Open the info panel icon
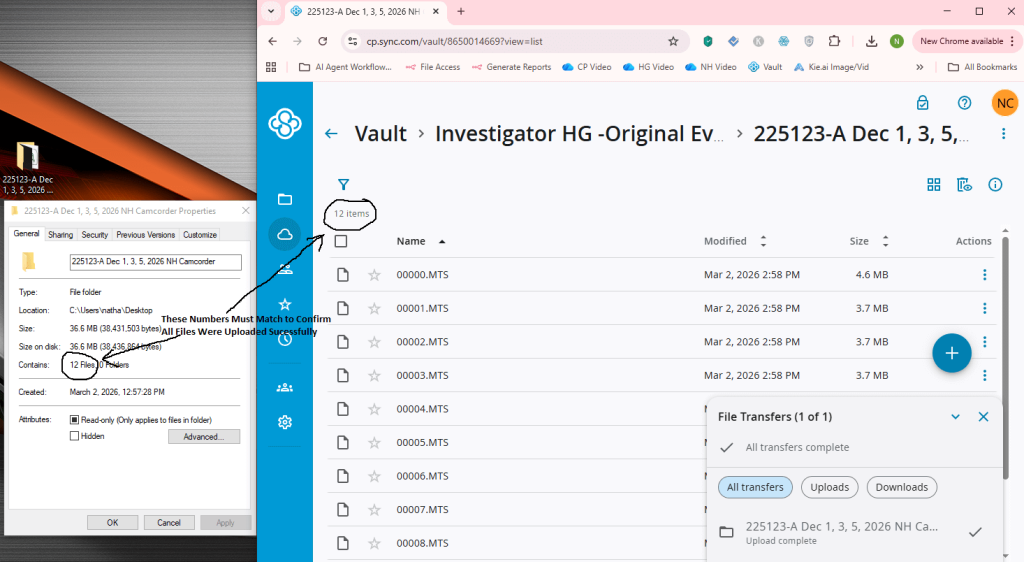This screenshot has height=562, width=1024. click(995, 185)
